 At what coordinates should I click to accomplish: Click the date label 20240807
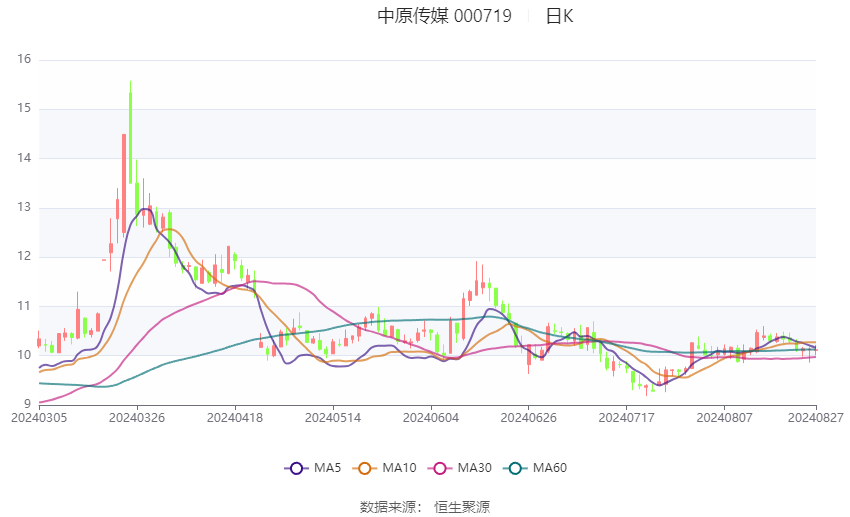pyautogui.click(x=724, y=418)
